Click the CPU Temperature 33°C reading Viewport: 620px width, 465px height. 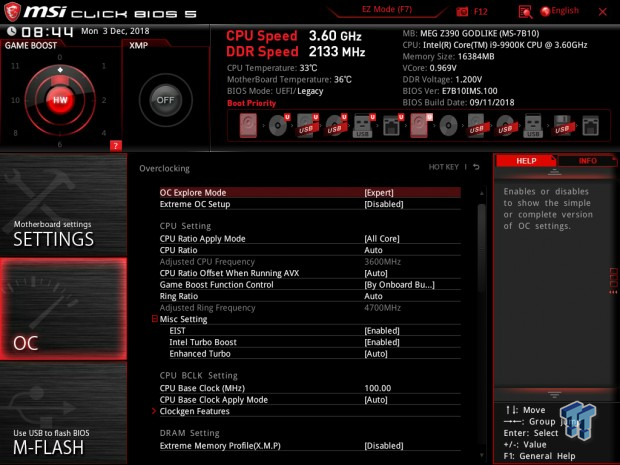[272, 68]
